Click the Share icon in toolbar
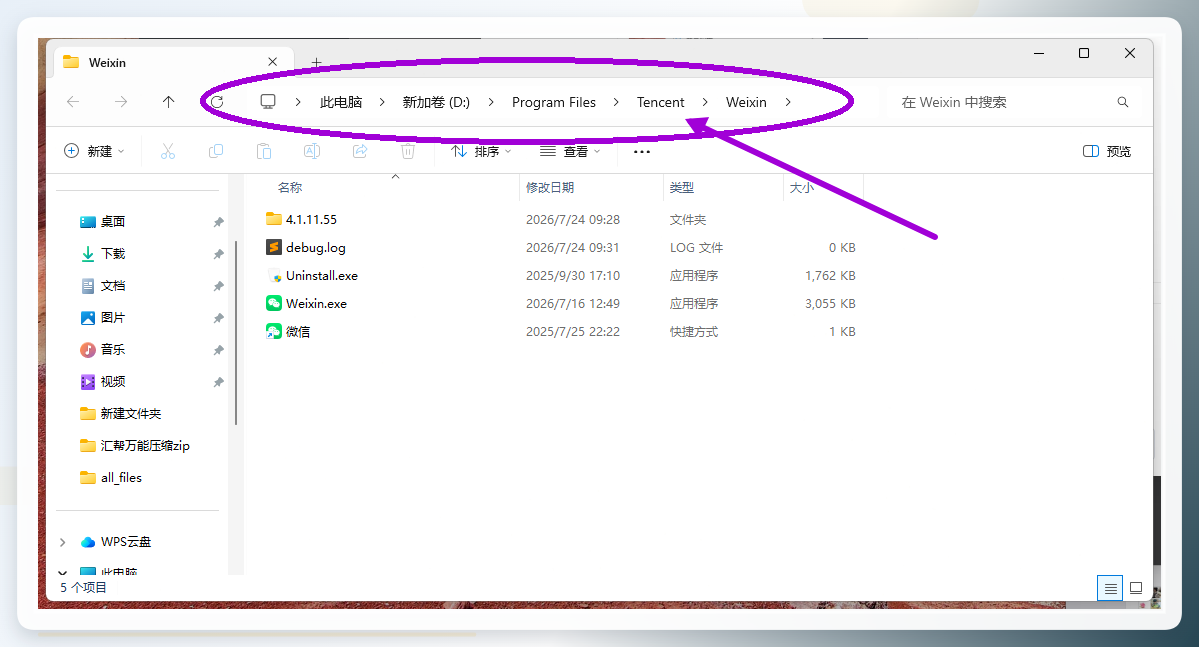 (360, 151)
